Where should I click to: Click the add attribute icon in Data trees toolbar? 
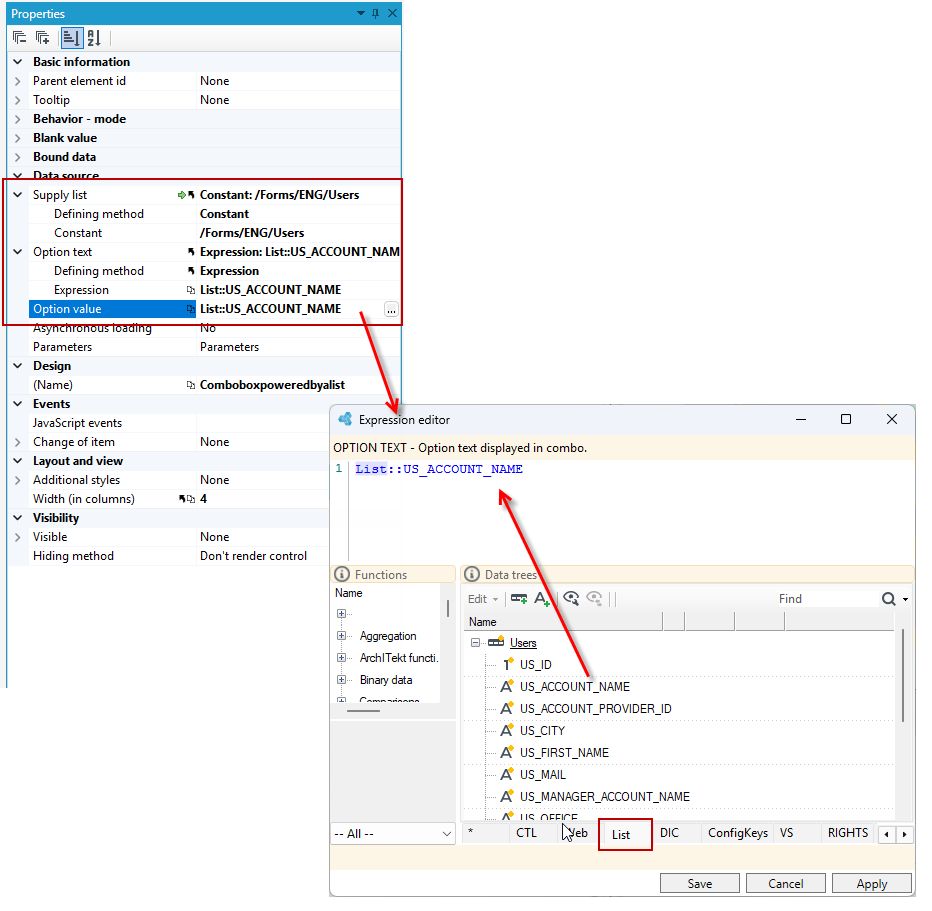pyautogui.click(x=541, y=598)
